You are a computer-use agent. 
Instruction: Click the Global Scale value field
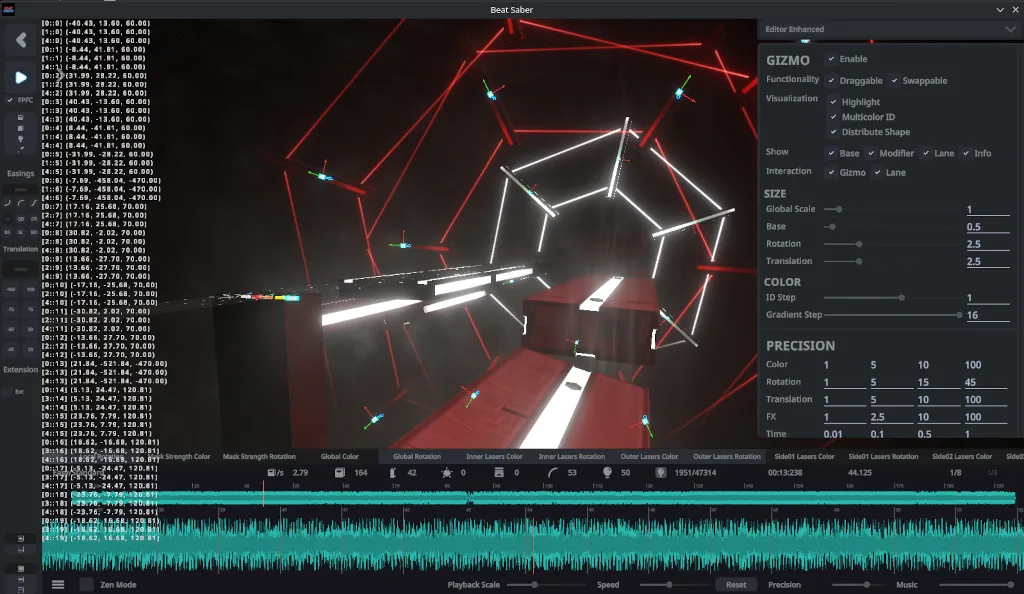point(987,210)
